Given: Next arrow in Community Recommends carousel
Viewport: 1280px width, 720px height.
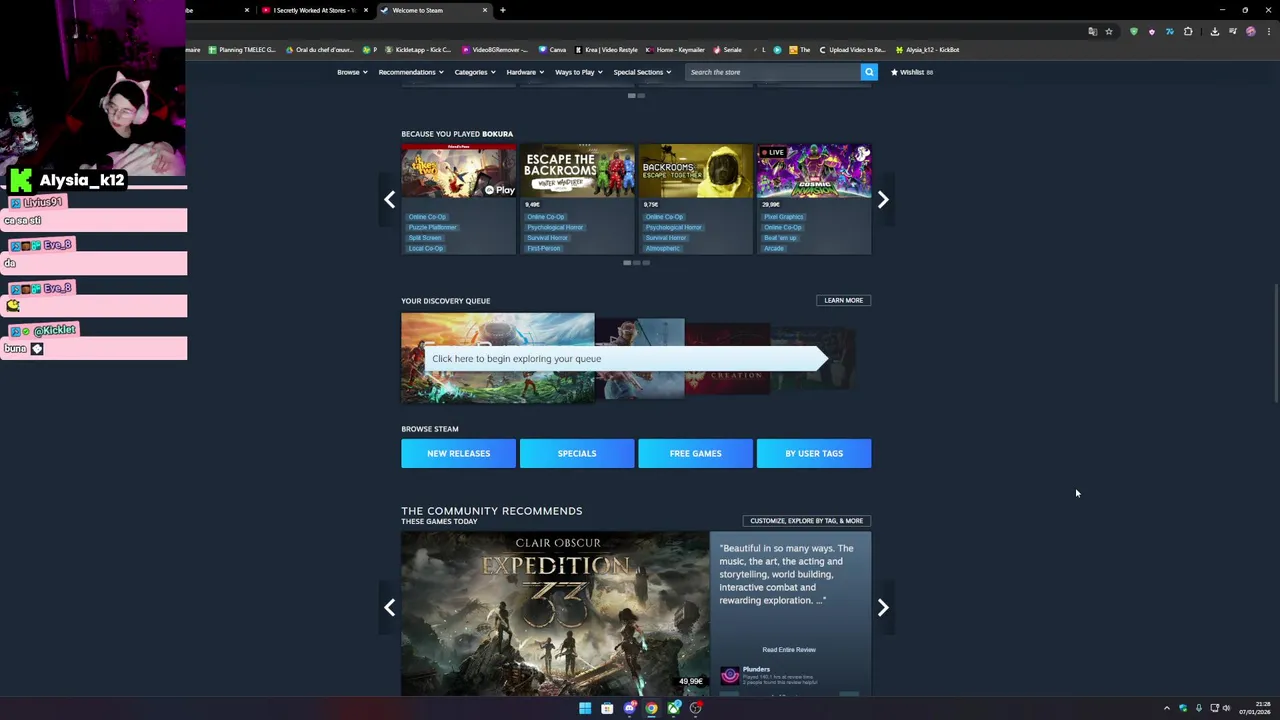Looking at the screenshot, I should tap(883, 608).
